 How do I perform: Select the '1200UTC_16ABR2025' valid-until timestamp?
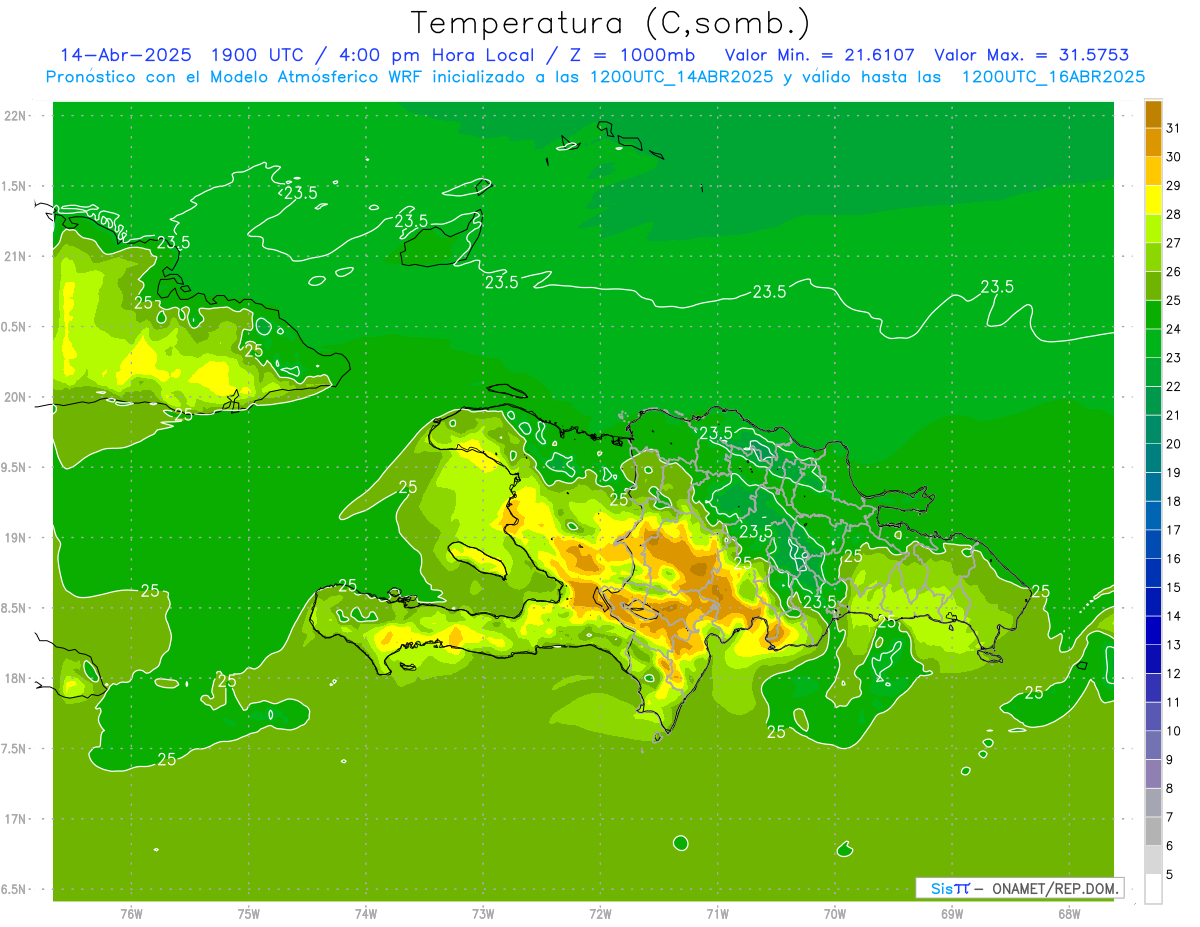[1053, 77]
